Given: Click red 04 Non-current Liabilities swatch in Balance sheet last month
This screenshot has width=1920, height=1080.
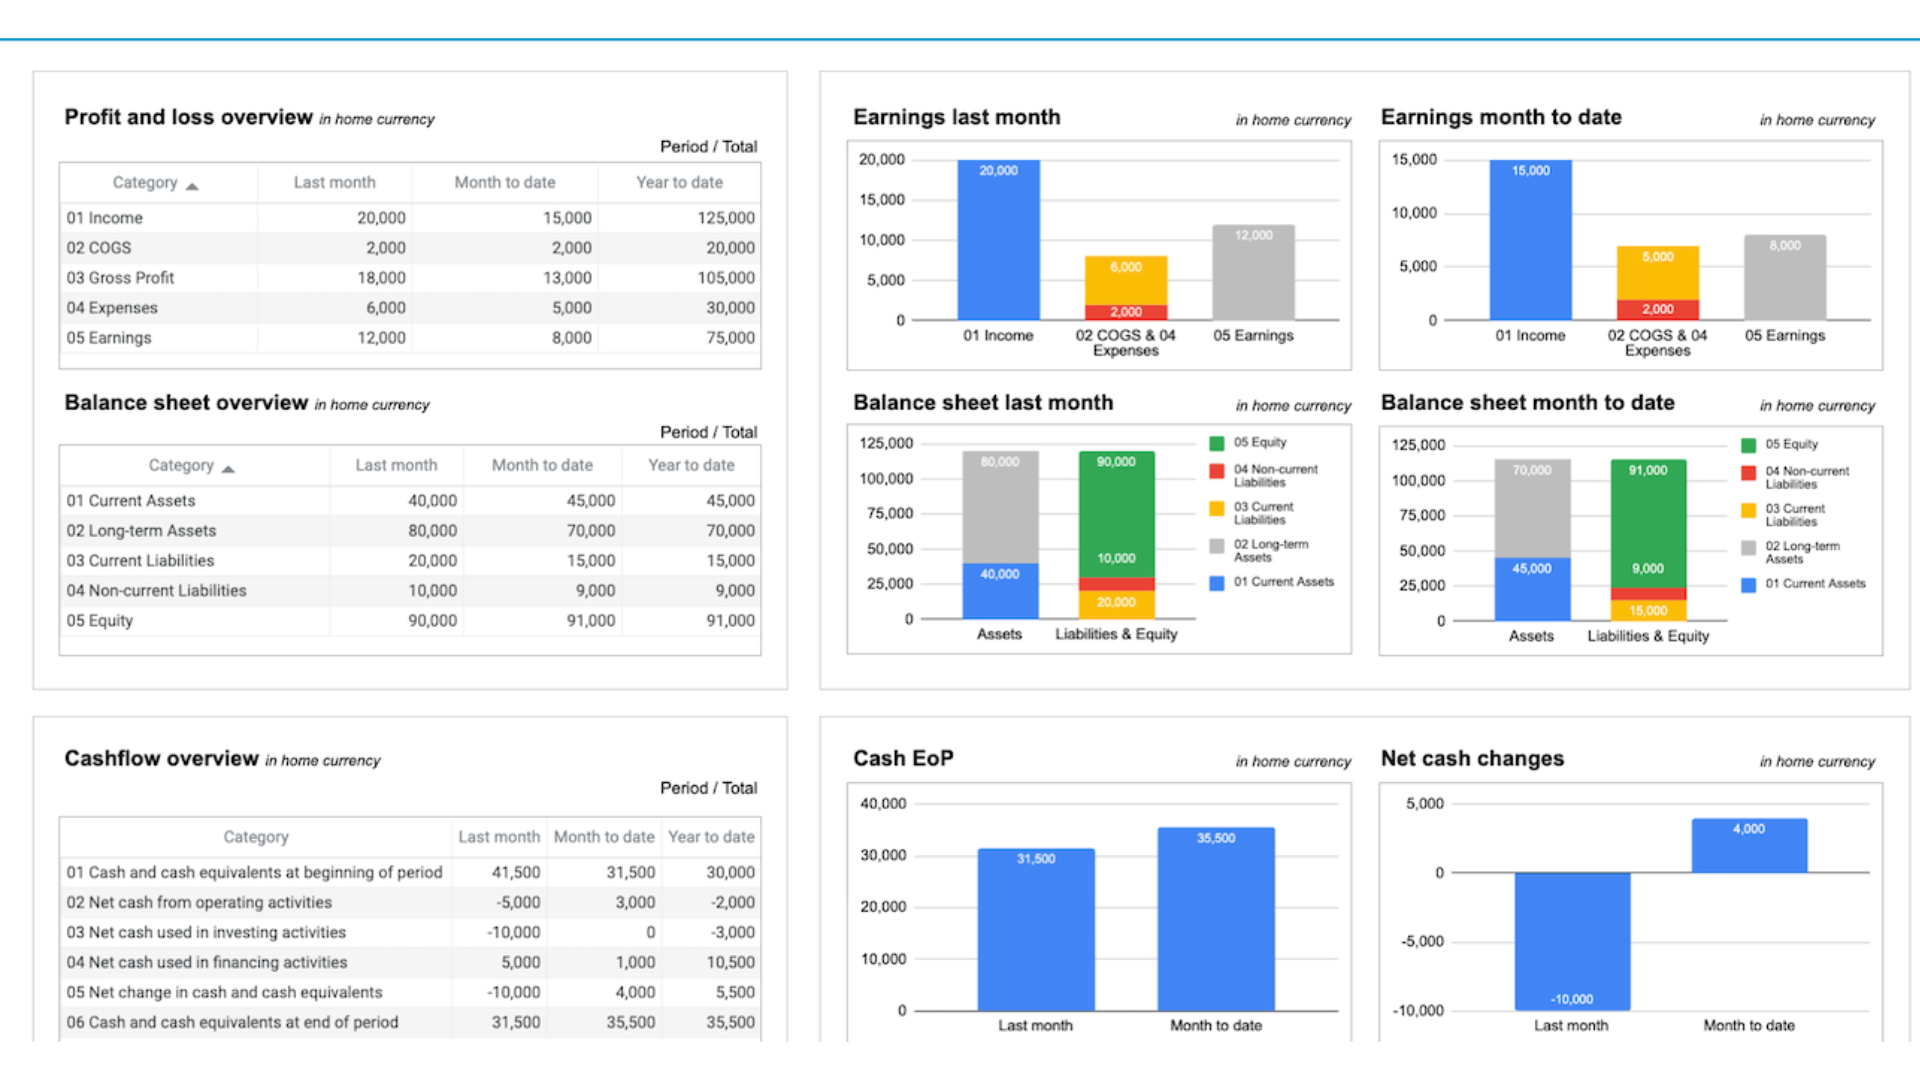Looking at the screenshot, I should [x=1216, y=471].
